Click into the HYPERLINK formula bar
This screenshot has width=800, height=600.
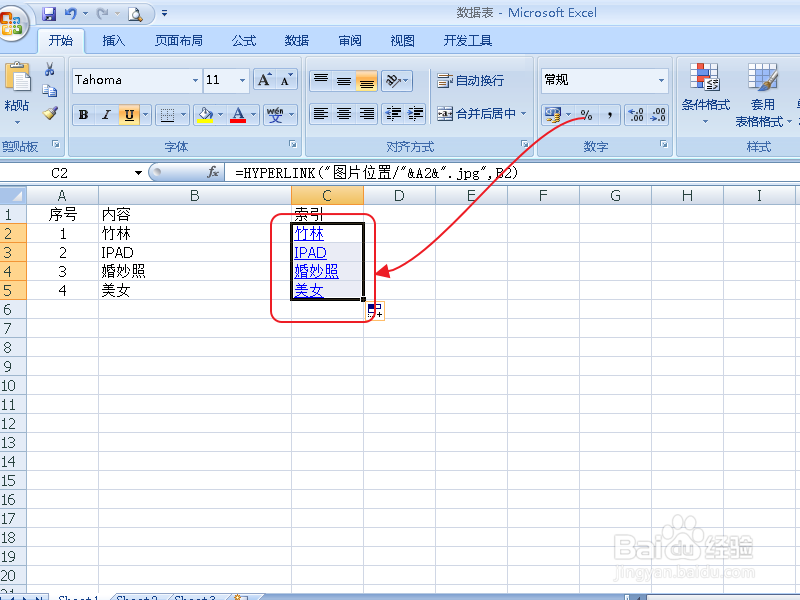point(510,173)
